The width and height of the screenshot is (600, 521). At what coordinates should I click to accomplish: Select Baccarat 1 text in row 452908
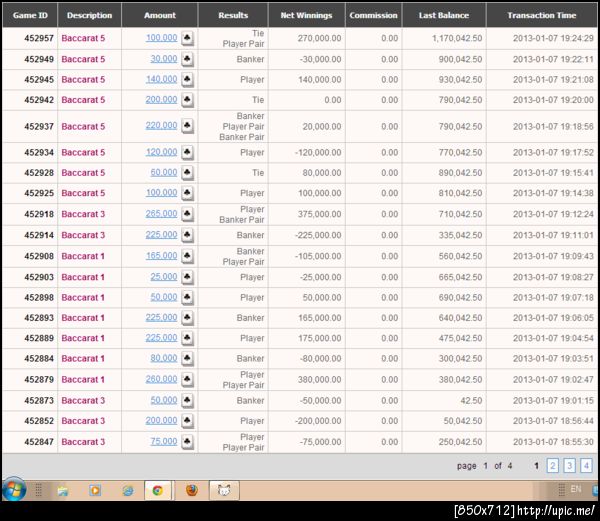83,256
